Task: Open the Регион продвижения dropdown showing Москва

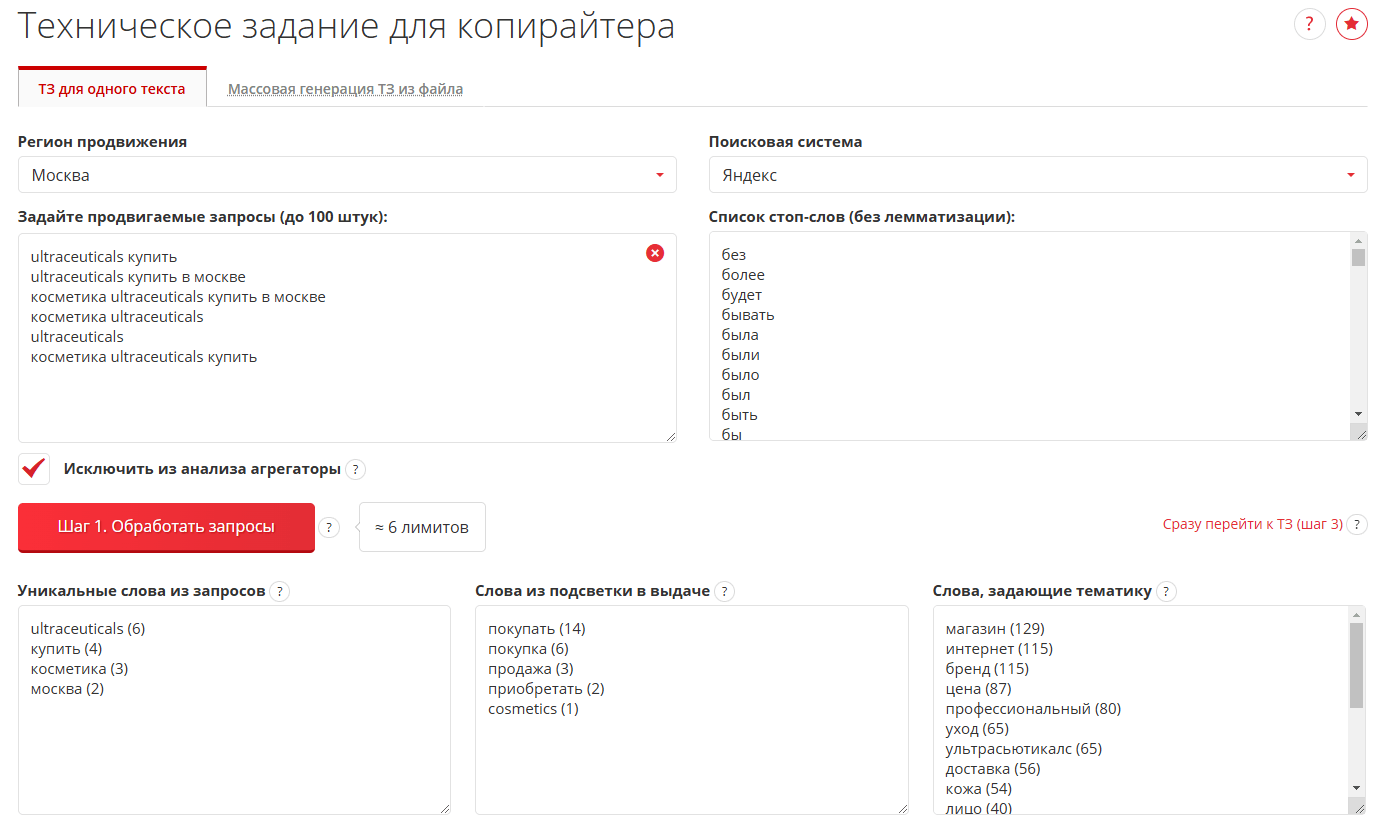Action: pyautogui.click(x=347, y=175)
